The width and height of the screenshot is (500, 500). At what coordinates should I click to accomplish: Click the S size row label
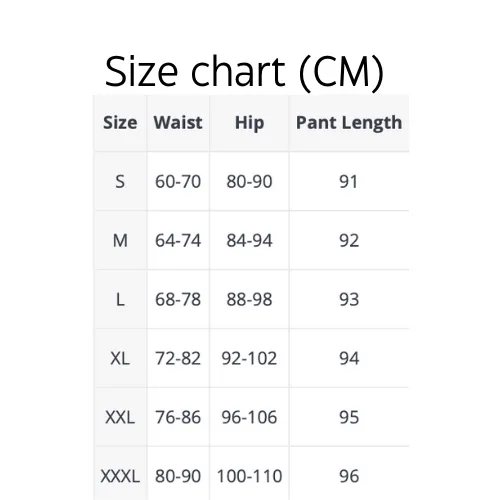(120, 182)
